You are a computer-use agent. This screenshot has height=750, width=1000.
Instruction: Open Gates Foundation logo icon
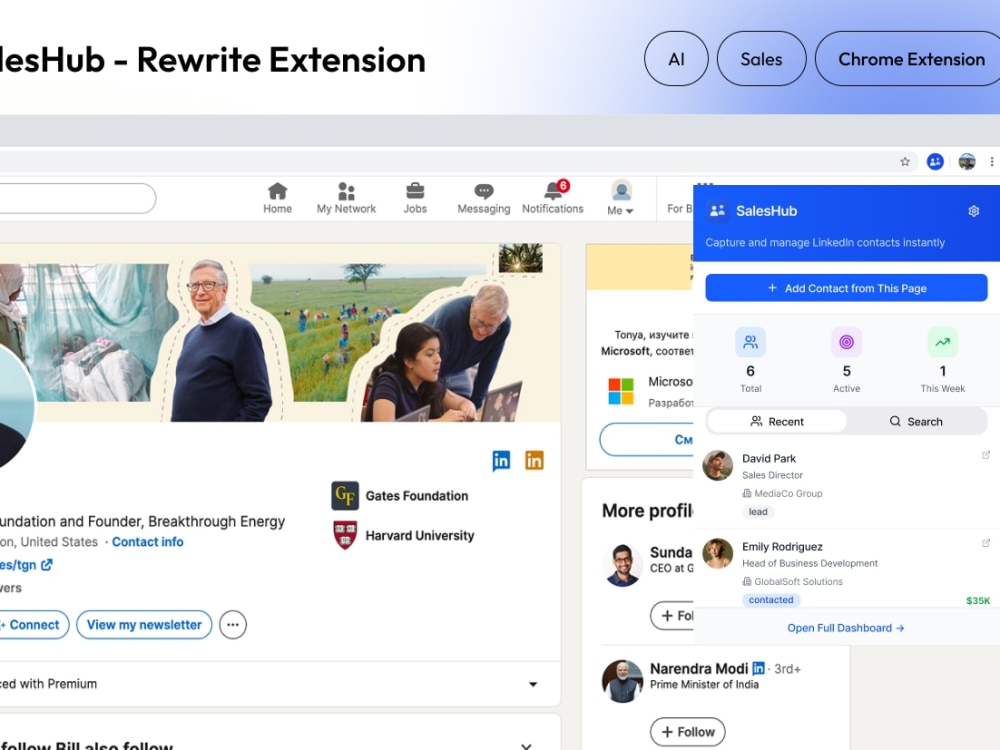point(345,496)
